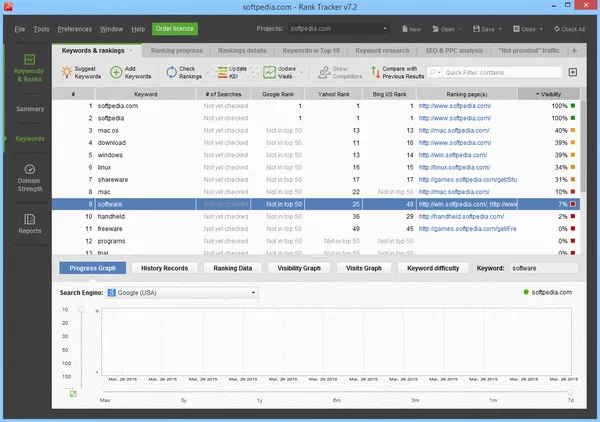Viewport: 600px width, 422px height.
Task: Follow the mac.softpedia.com ranking page link
Action: 453,130
